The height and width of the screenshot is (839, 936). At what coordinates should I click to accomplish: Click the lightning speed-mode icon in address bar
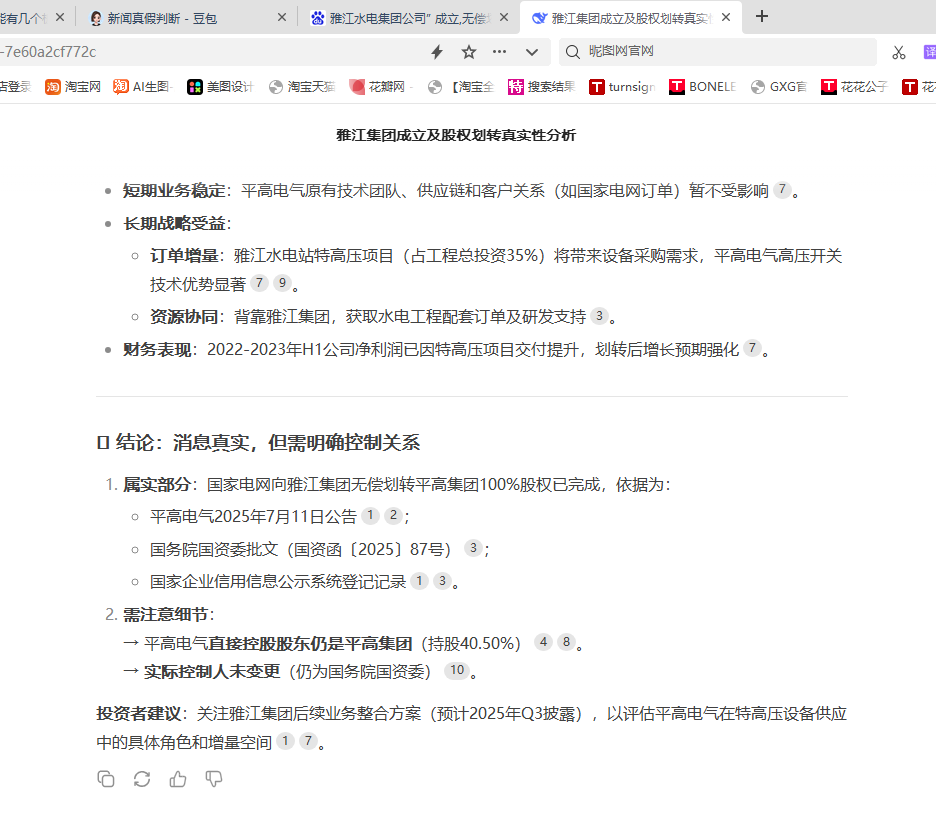(x=437, y=52)
